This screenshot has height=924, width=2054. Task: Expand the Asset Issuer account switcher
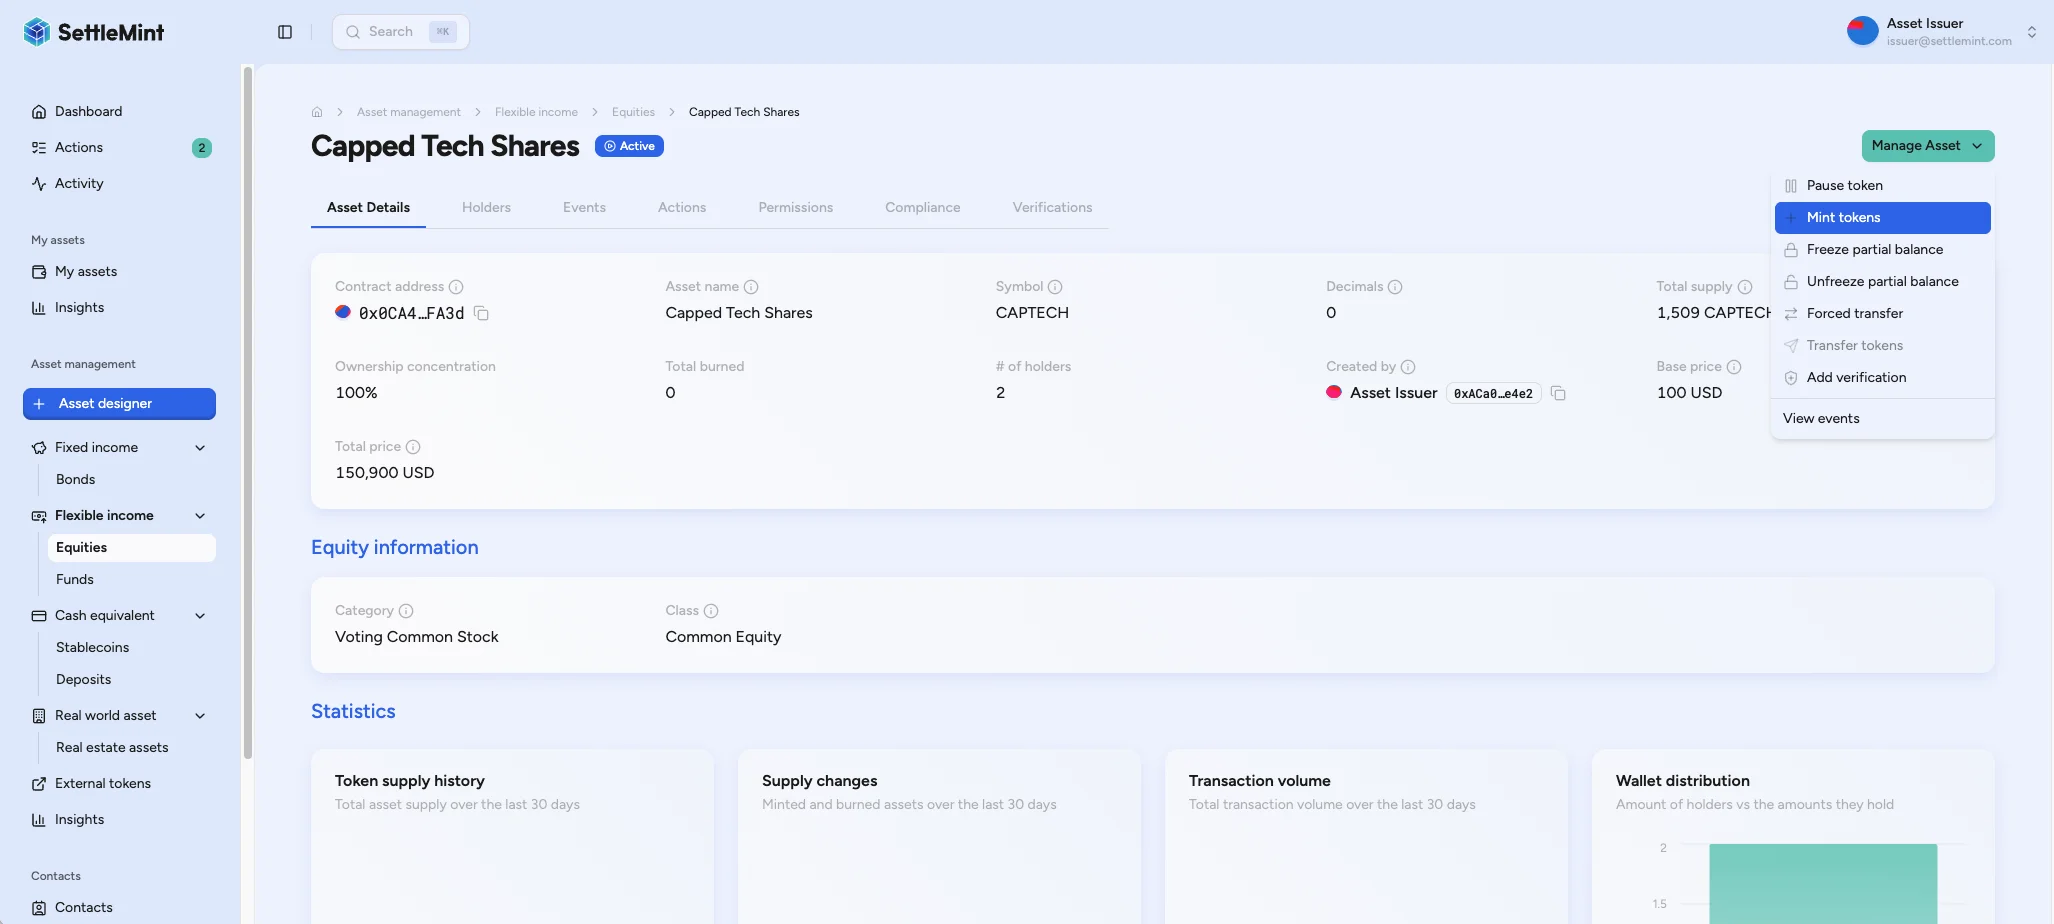pyautogui.click(x=2031, y=32)
